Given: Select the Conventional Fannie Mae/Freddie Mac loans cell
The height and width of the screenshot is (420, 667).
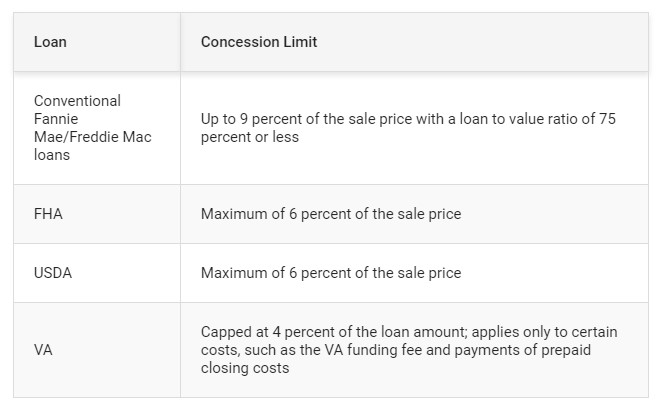Looking at the screenshot, I should point(97,128).
